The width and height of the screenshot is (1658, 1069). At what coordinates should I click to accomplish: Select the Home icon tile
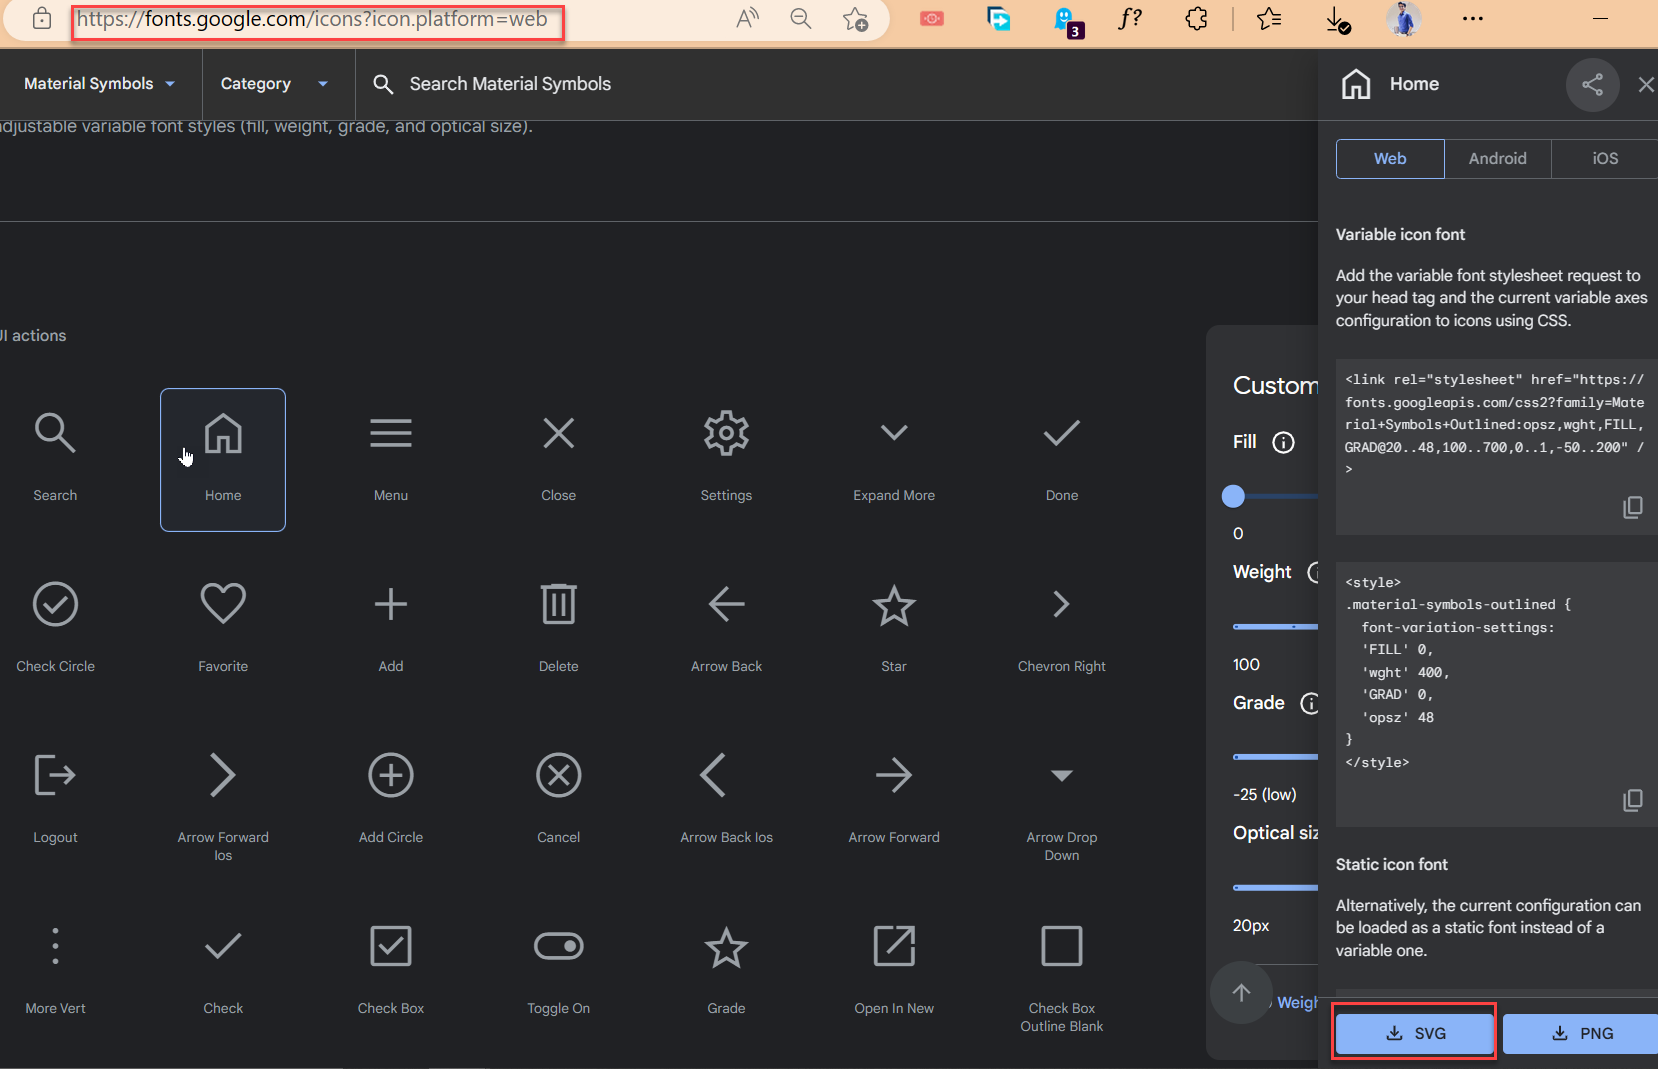223,459
